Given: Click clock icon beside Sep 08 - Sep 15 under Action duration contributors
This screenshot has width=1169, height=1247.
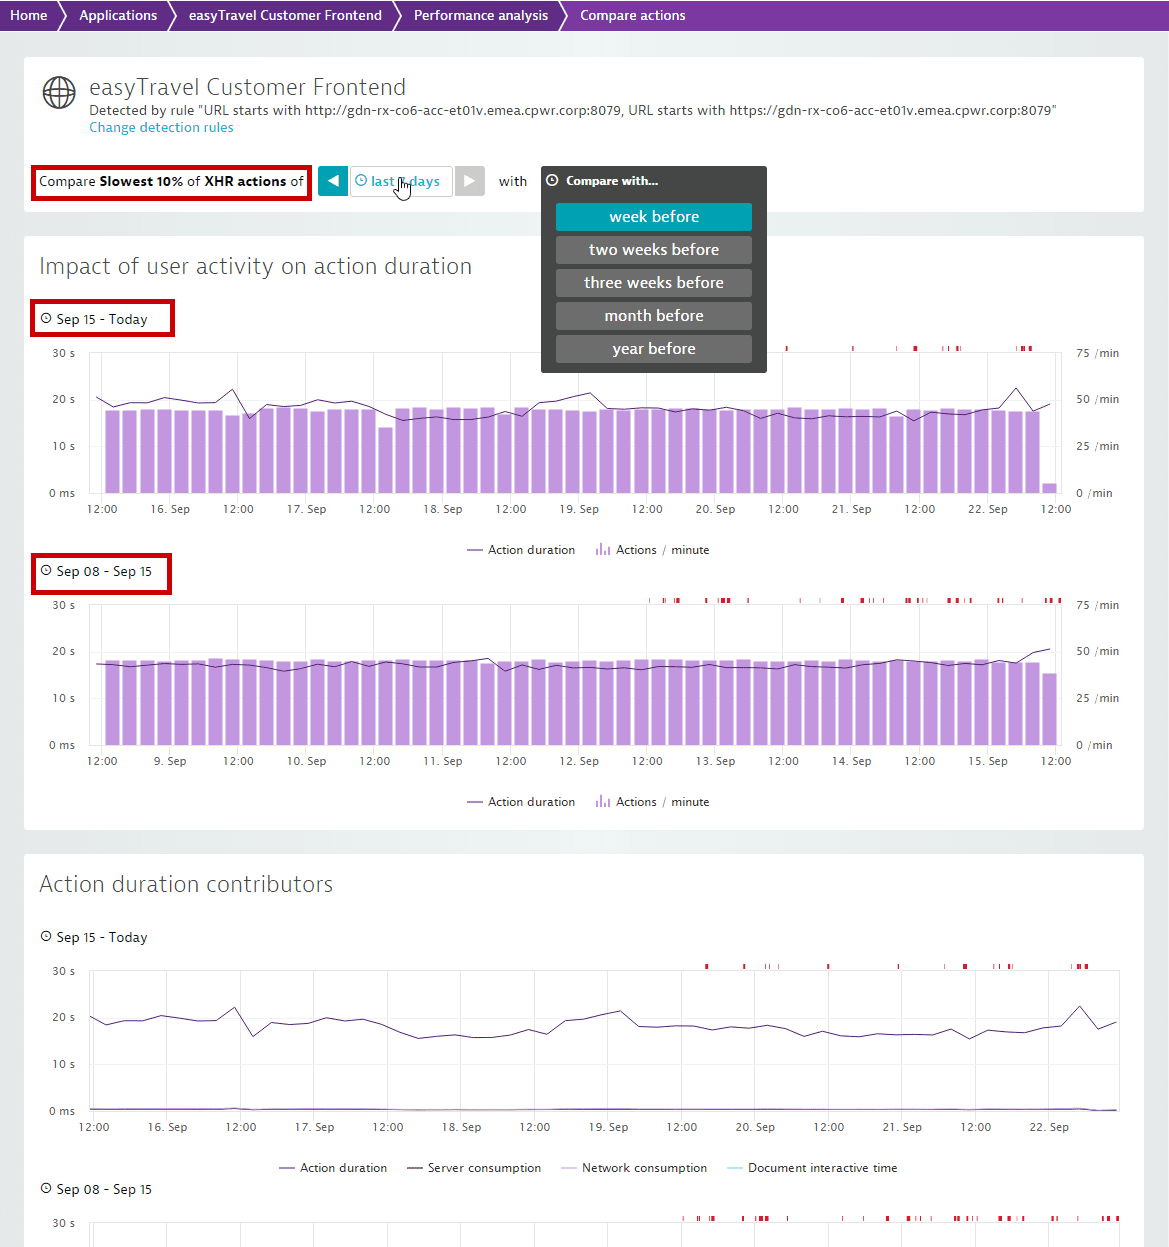Looking at the screenshot, I should 46,1188.
